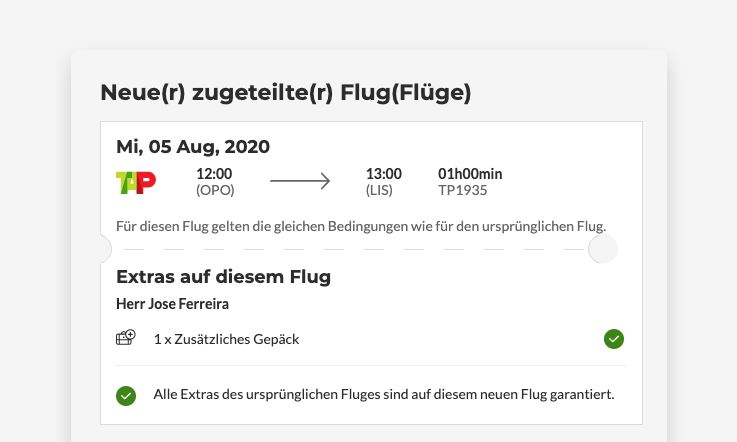Click the Extras auf diesem Flug heading
Screen dimensions: 737x442
click(x=223, y=276)
